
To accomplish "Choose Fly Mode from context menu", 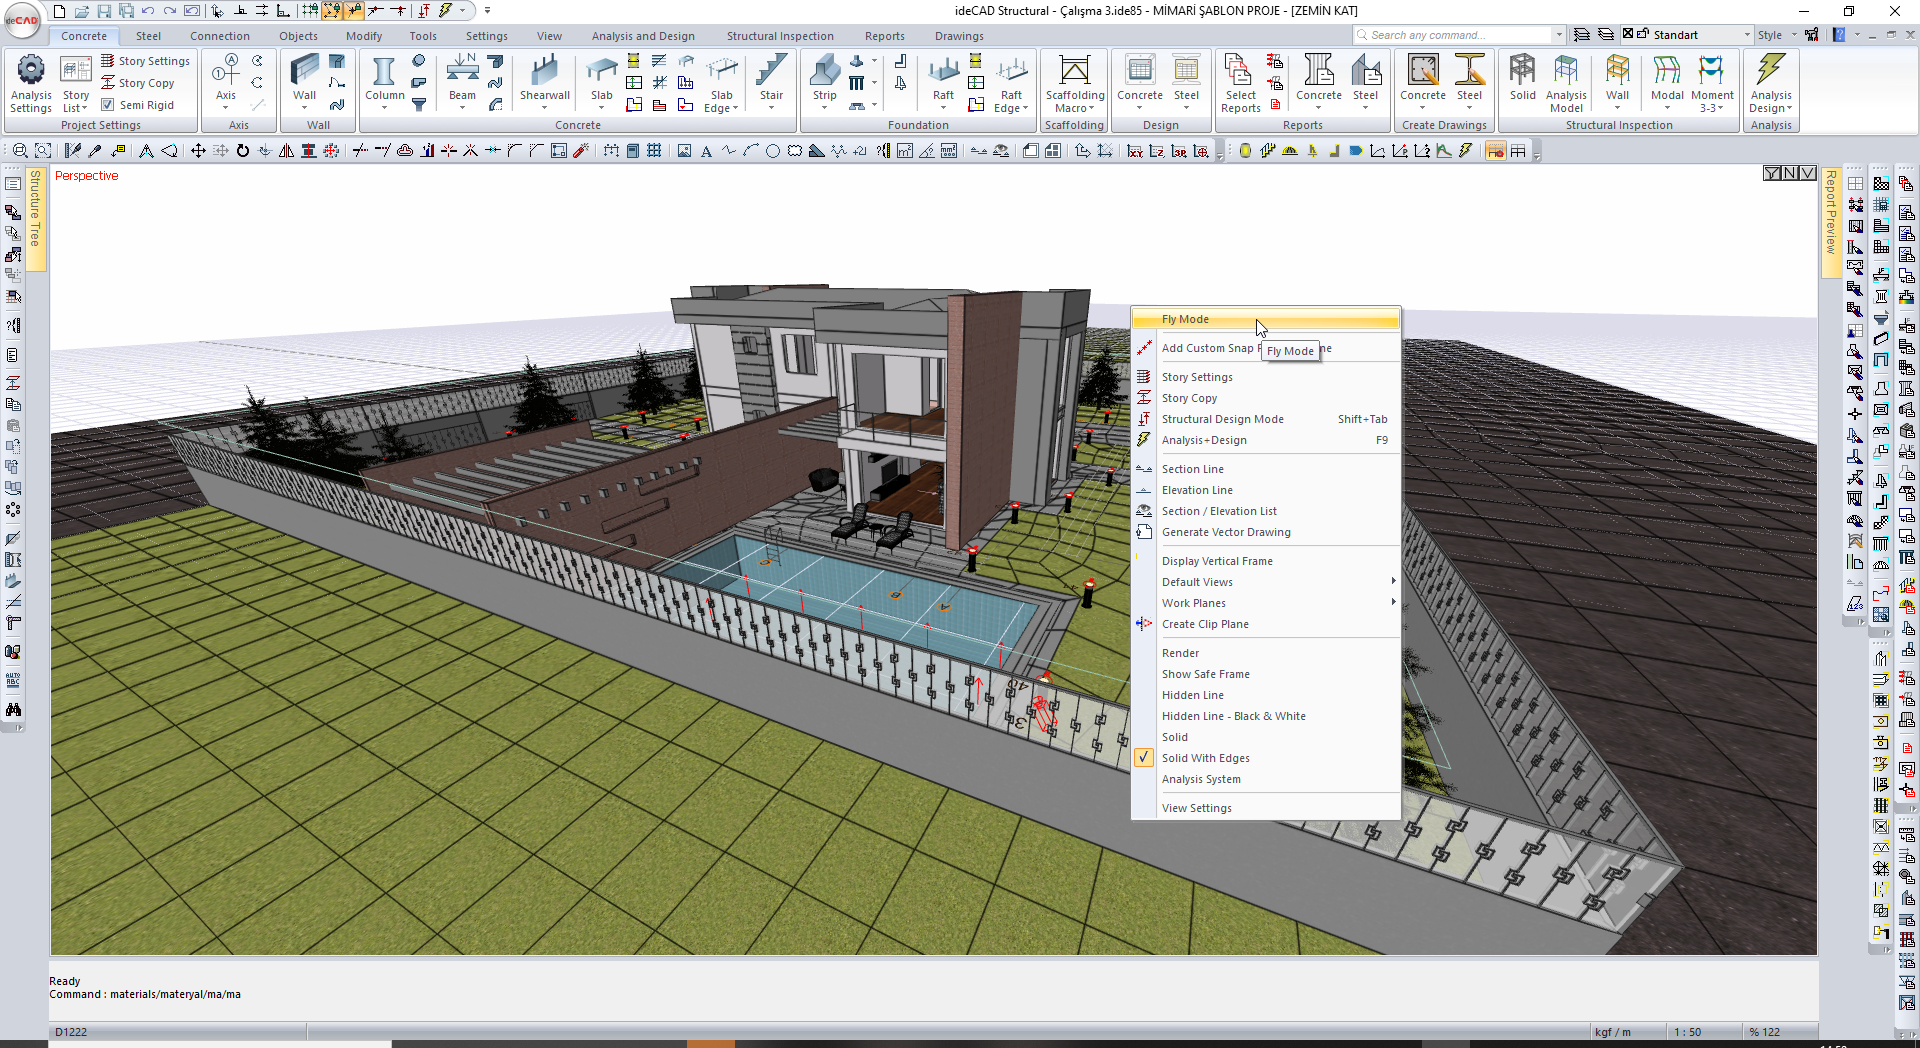I will click(x=1185, y=319).
